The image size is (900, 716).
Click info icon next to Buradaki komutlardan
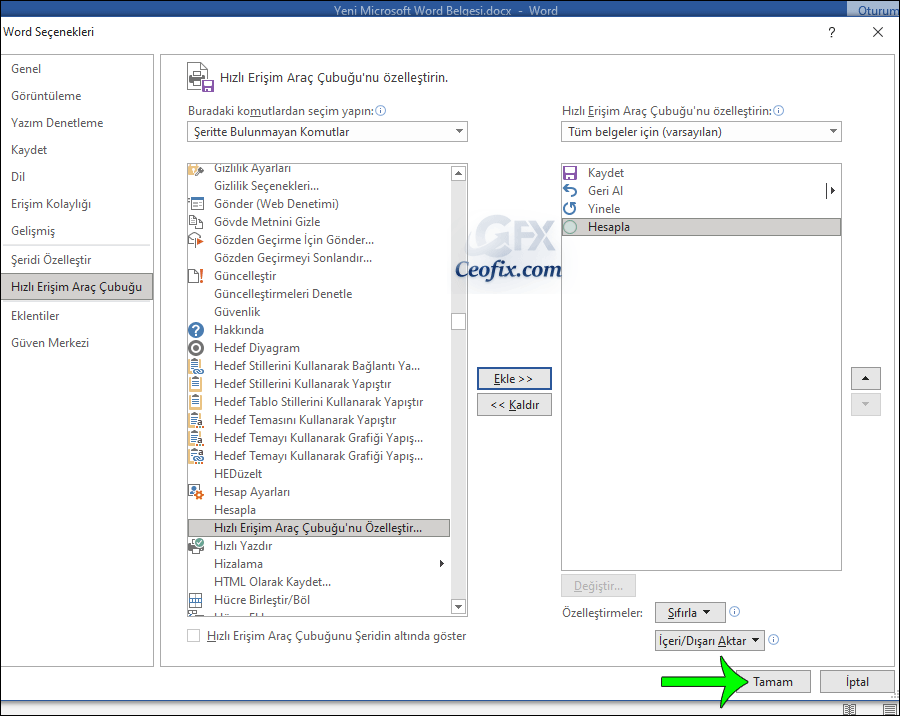(381, 111)
